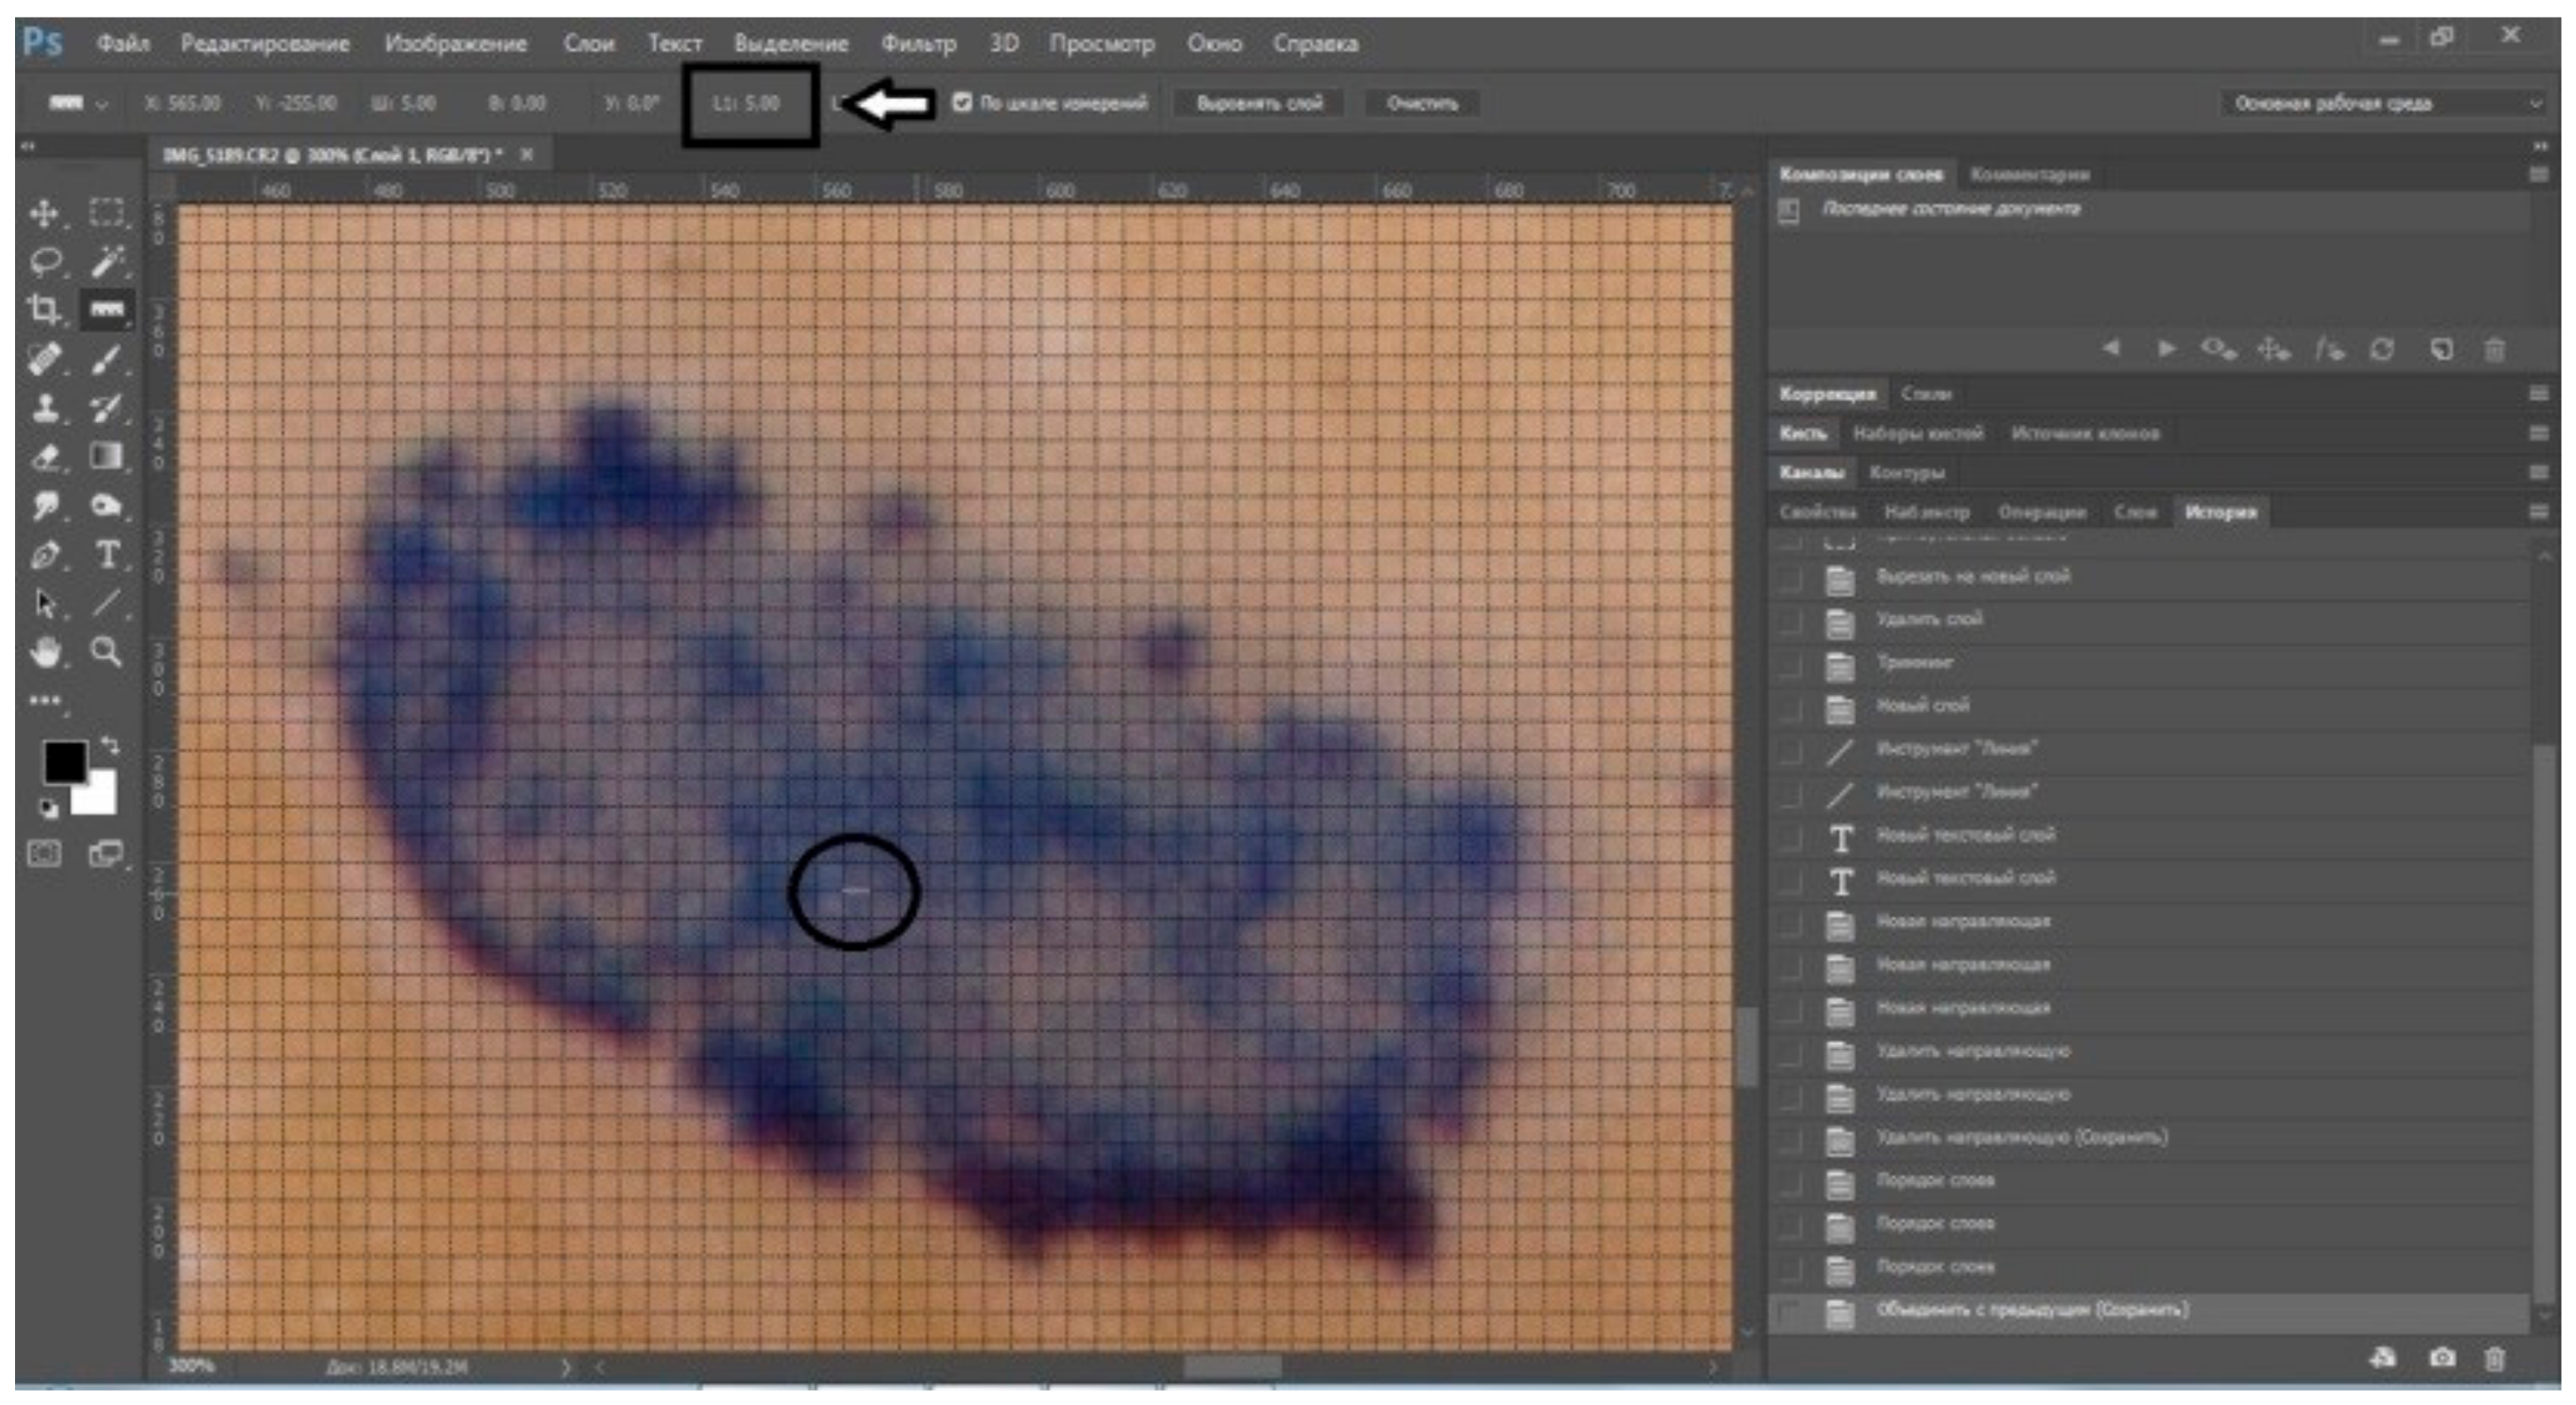
Task: Pick the Brush tool
Action: (107, 358)
